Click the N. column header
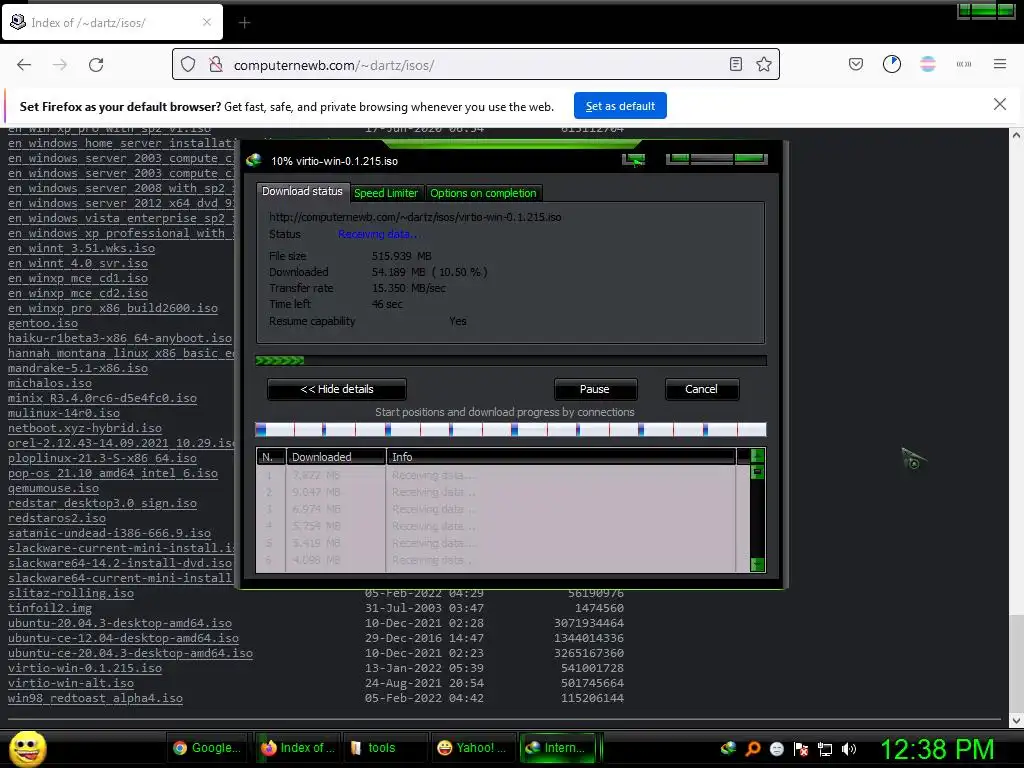 click(271, 456)
